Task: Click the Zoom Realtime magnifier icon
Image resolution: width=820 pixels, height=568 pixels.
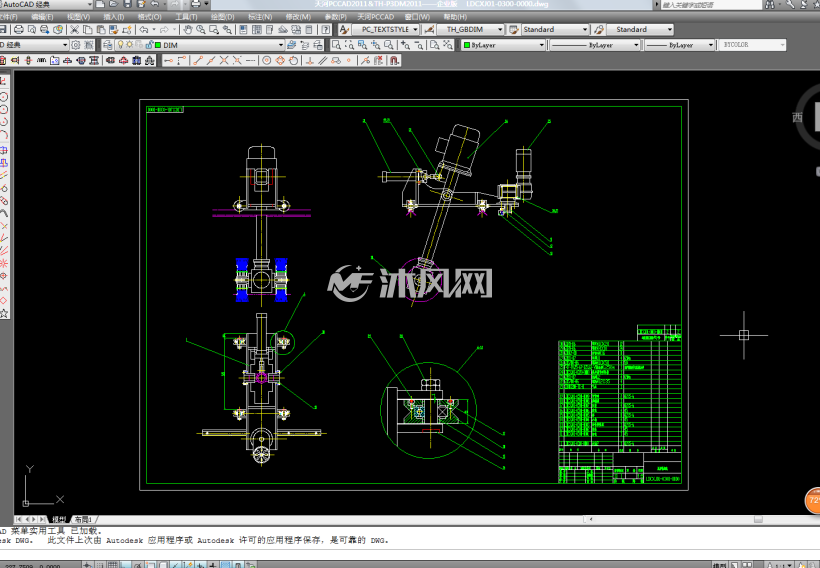Action: (x=201, y=30)
